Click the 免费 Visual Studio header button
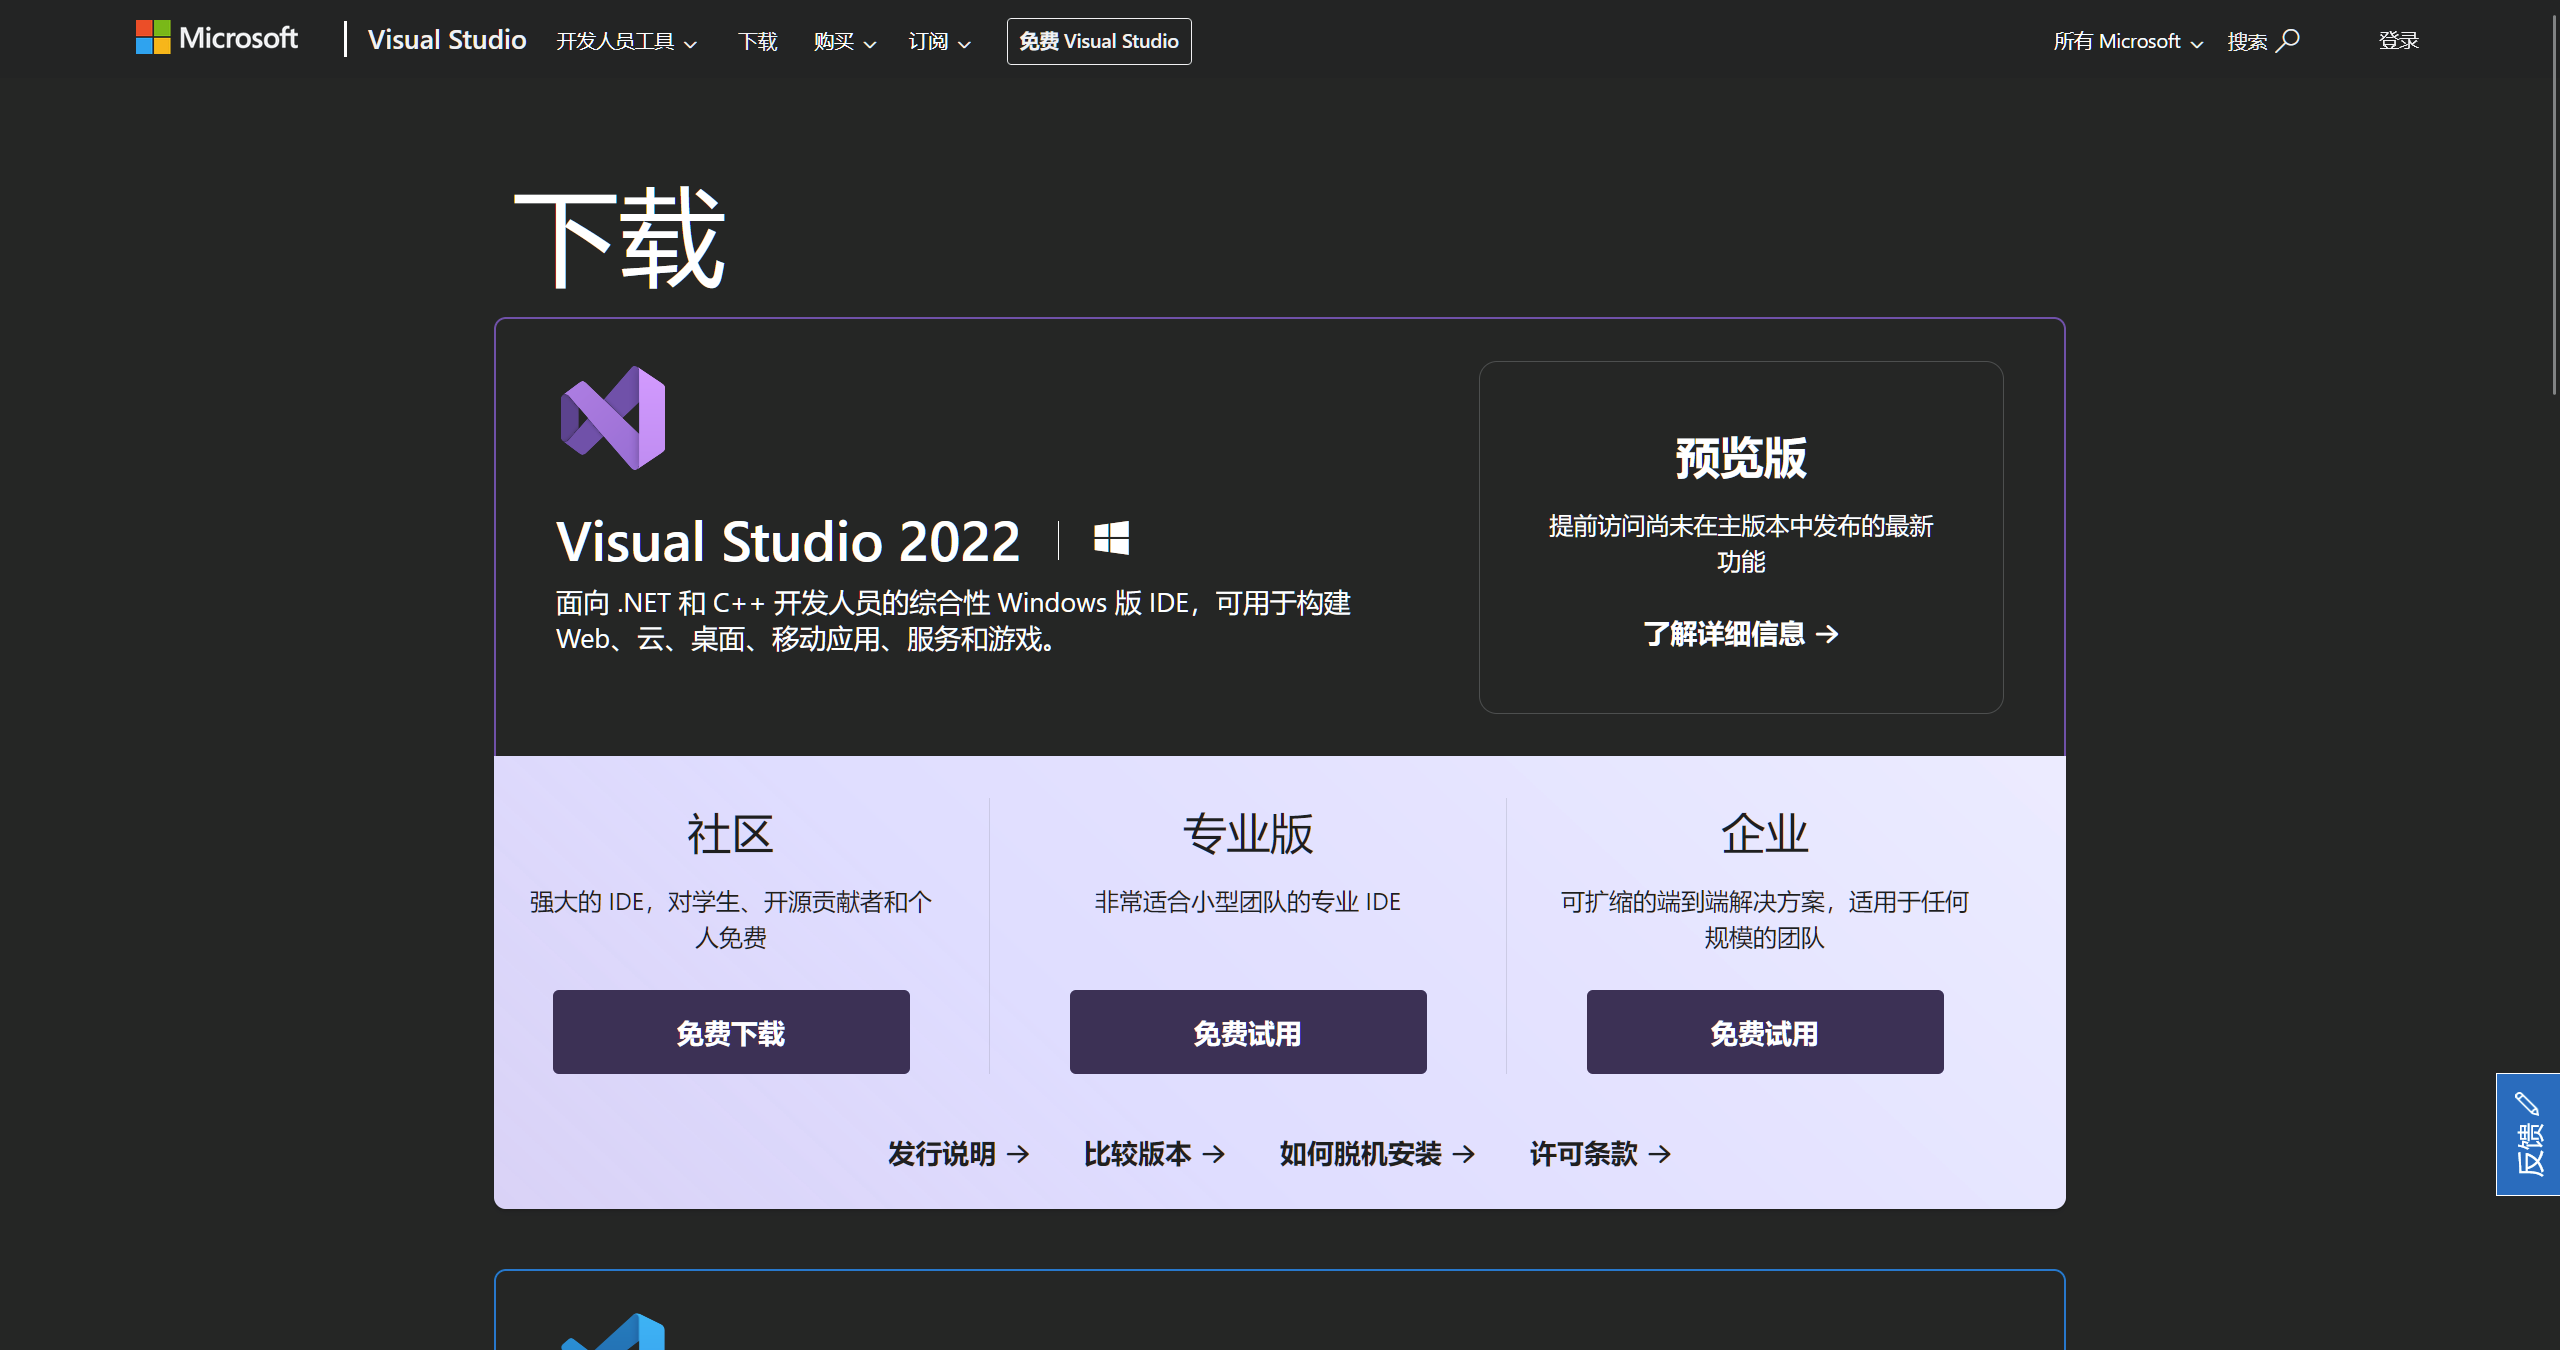Image resolution: width=2560 pixels, height=1350 pixels. pyautogui.click(x=1098, y=41)
